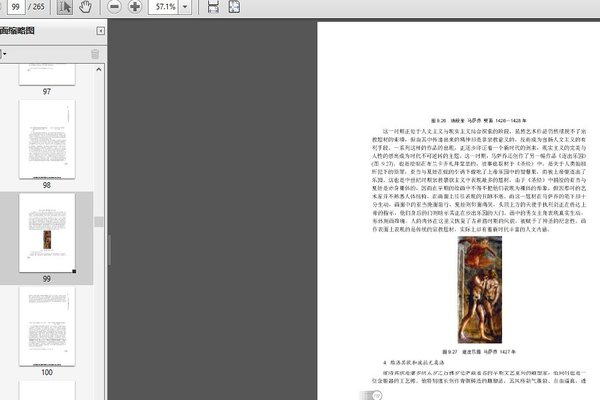Zoom out with the minus button
Image resolution: width=600 pixels, height=400 pixels.
pos(114,7)
